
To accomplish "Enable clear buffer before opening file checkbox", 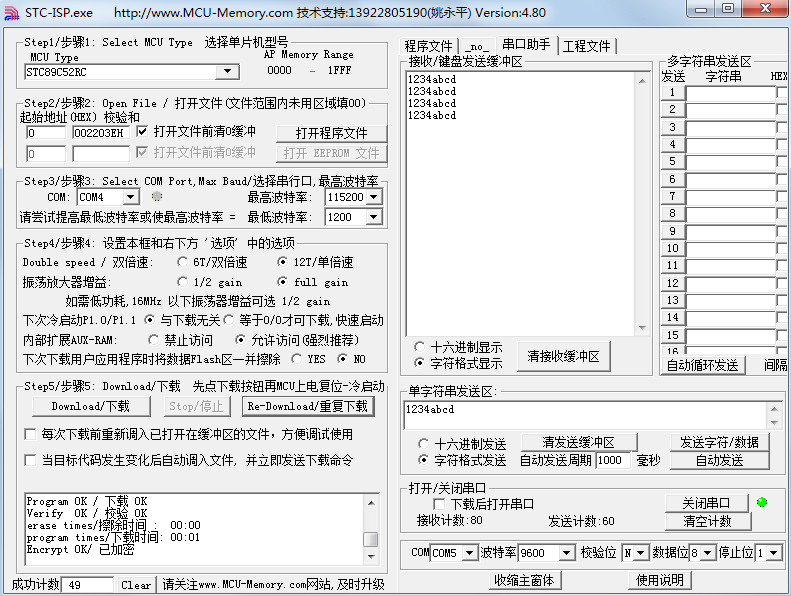I will (x=142, y=132).
